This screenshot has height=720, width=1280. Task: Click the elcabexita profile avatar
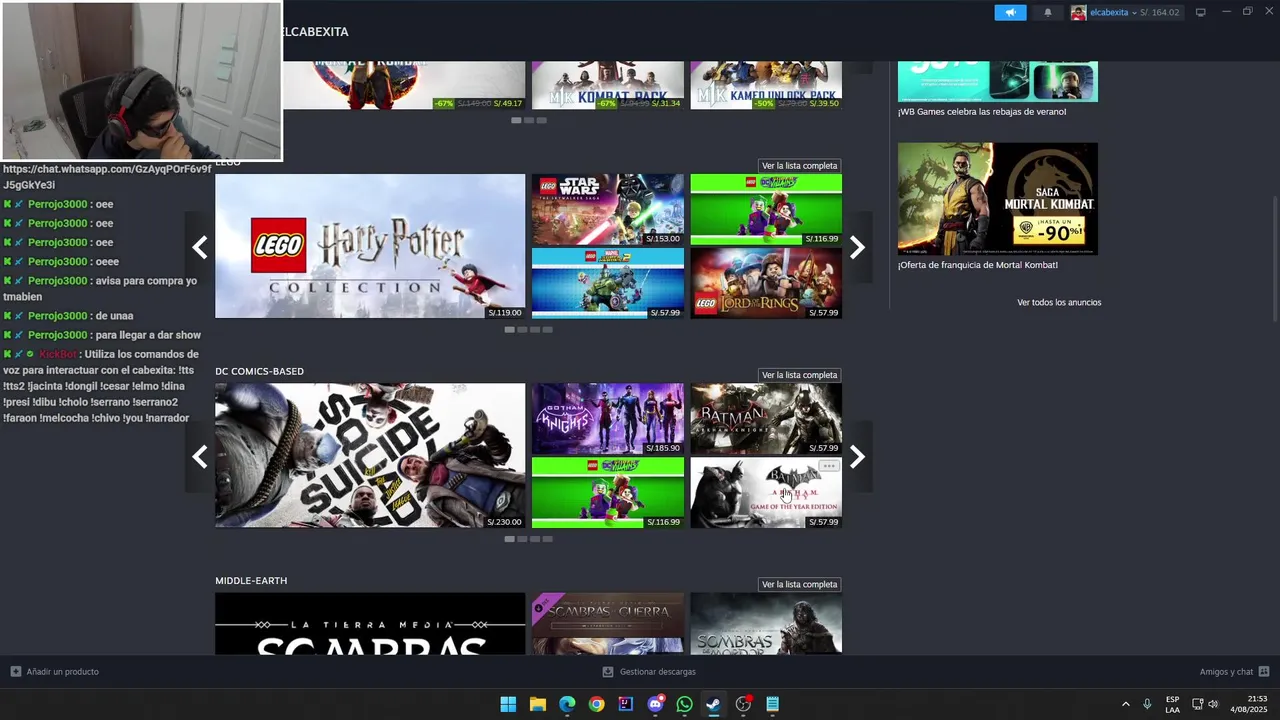click(1078, 12)
